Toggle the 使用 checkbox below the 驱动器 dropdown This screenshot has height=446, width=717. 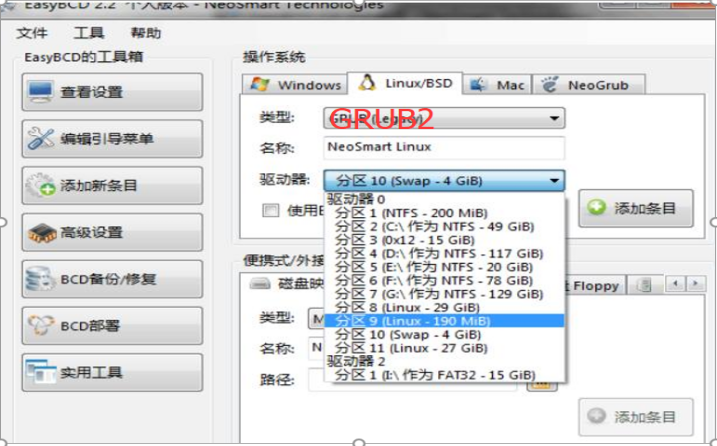[271, 210]
